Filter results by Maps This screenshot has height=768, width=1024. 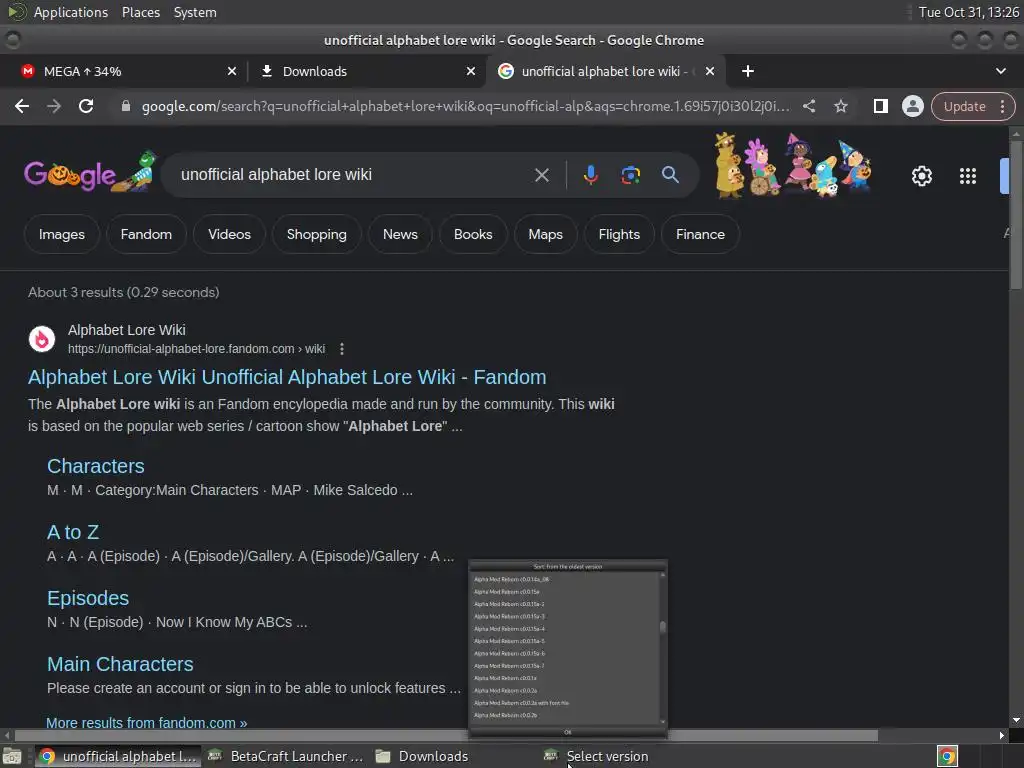(x=545, y=234)
